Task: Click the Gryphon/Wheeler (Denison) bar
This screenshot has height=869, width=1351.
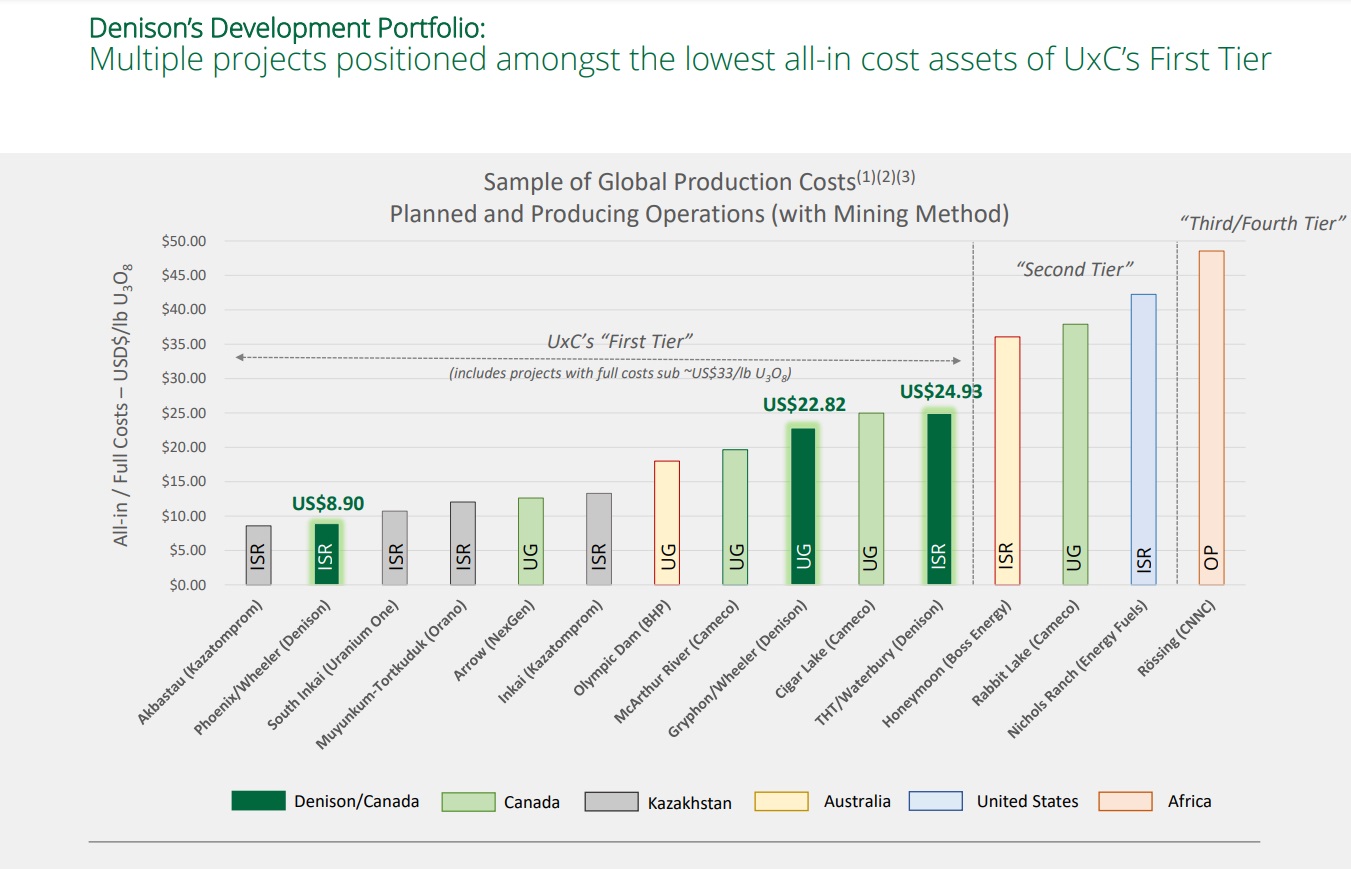Action: [803, 506]
